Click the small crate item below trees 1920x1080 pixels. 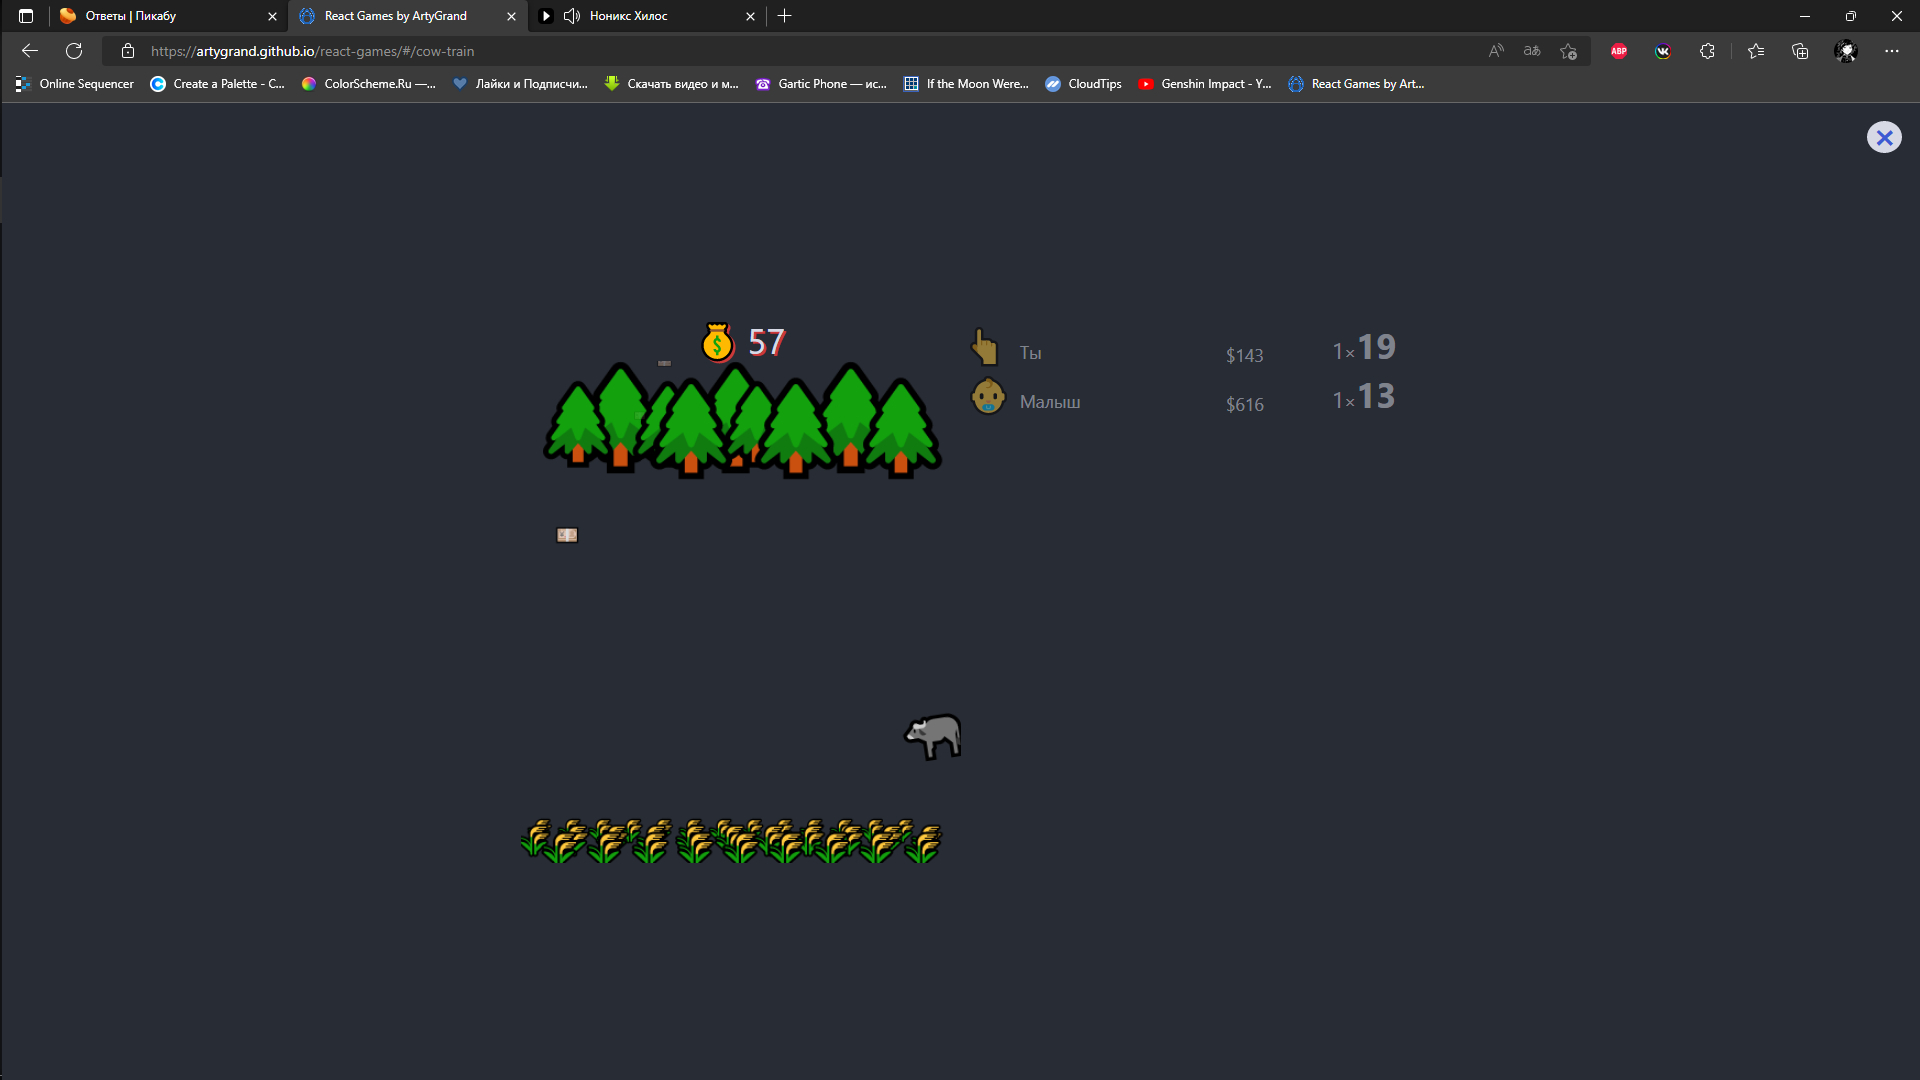[x=567, y=535]
